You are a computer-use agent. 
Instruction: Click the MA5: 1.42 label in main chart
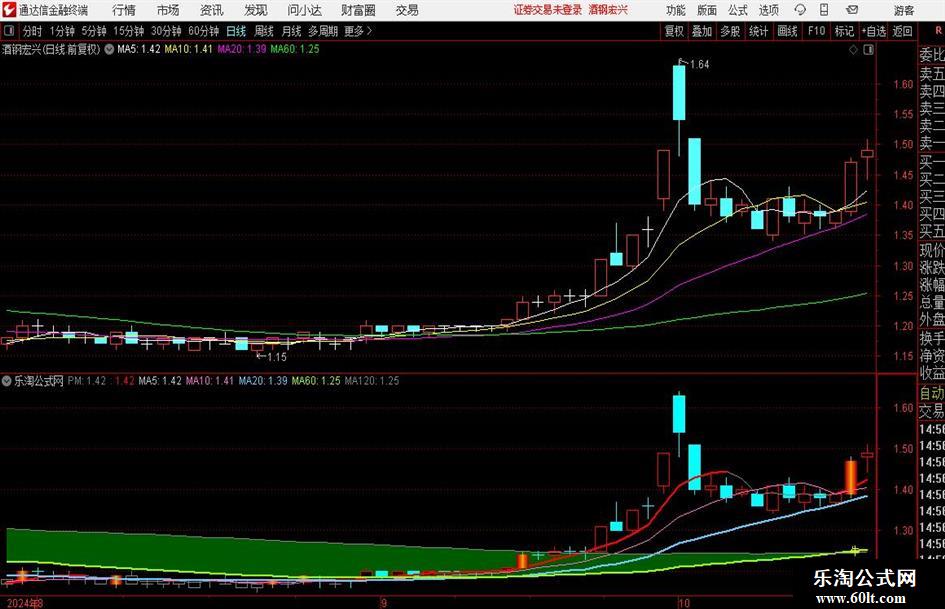(x=139, y=49)
